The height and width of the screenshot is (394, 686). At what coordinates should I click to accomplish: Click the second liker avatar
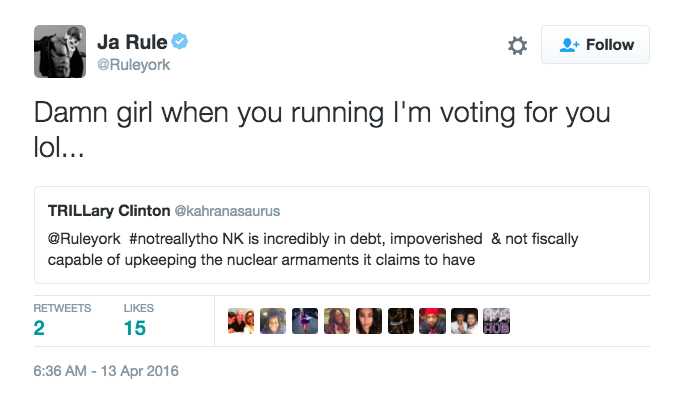pyautogui.click(x=273, y=321)
